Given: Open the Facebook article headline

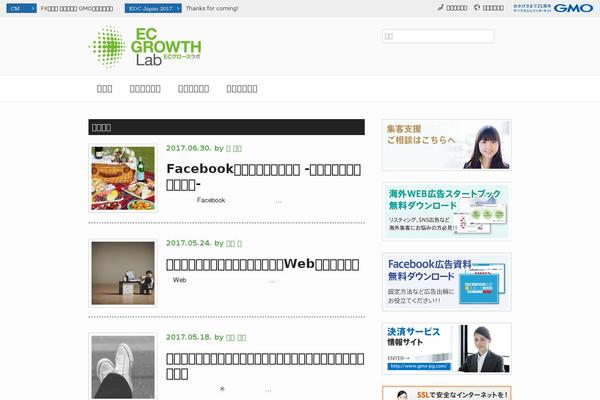Looking at the screenshot, I should (264, 176).
